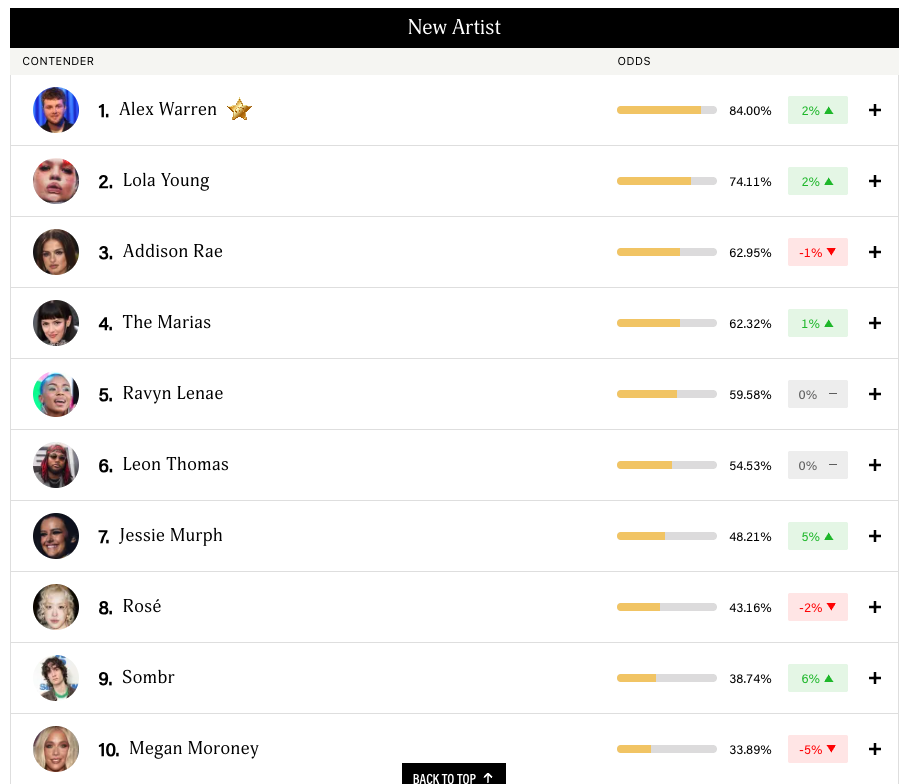Expand Alex Warren's row with plus icon

pyautogui.click(x=875, y=110)
